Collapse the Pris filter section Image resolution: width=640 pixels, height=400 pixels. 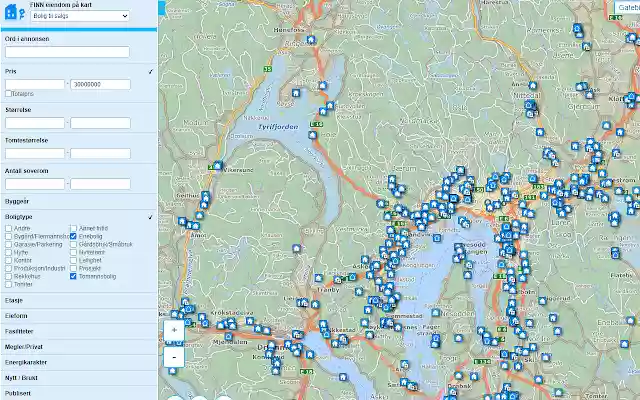pos(79,71)
